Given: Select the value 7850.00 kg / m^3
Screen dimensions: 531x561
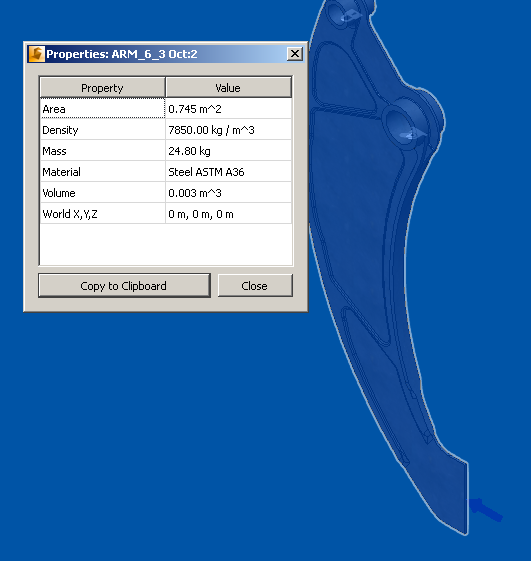Looking at the screenshot, I should 228,130.
